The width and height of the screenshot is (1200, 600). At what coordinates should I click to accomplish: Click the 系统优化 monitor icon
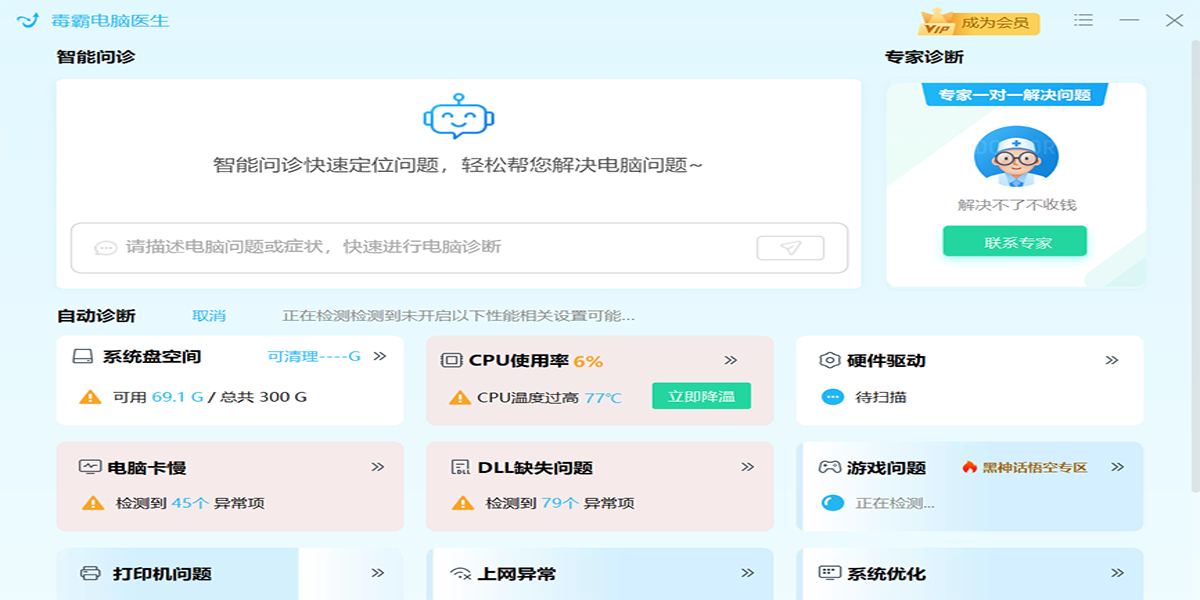[x=829, y=573]
